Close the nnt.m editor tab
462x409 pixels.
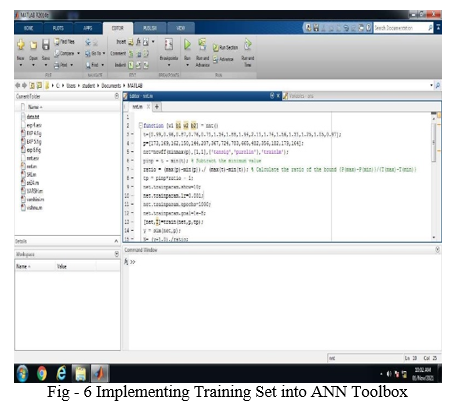point(148,107)
